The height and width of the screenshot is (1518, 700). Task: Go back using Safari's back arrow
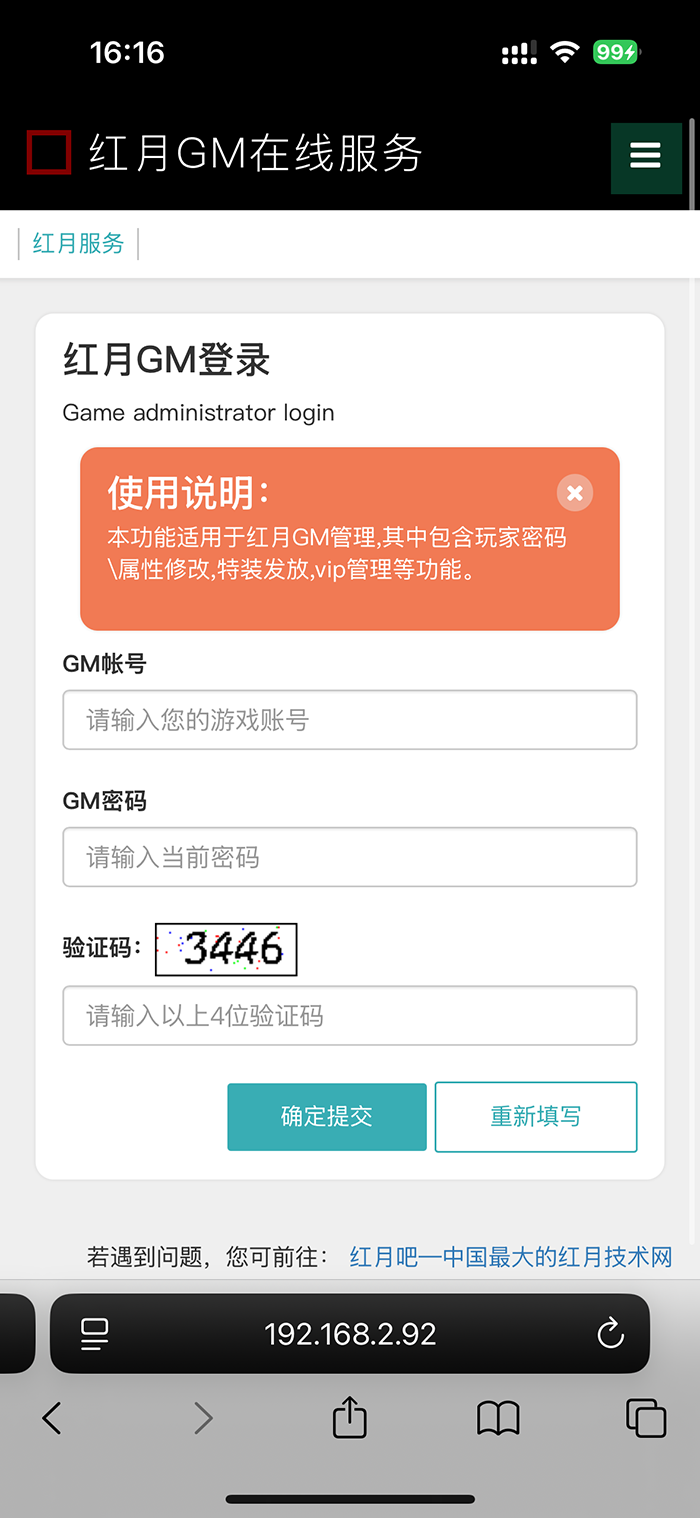click(x=52, y=1418)
